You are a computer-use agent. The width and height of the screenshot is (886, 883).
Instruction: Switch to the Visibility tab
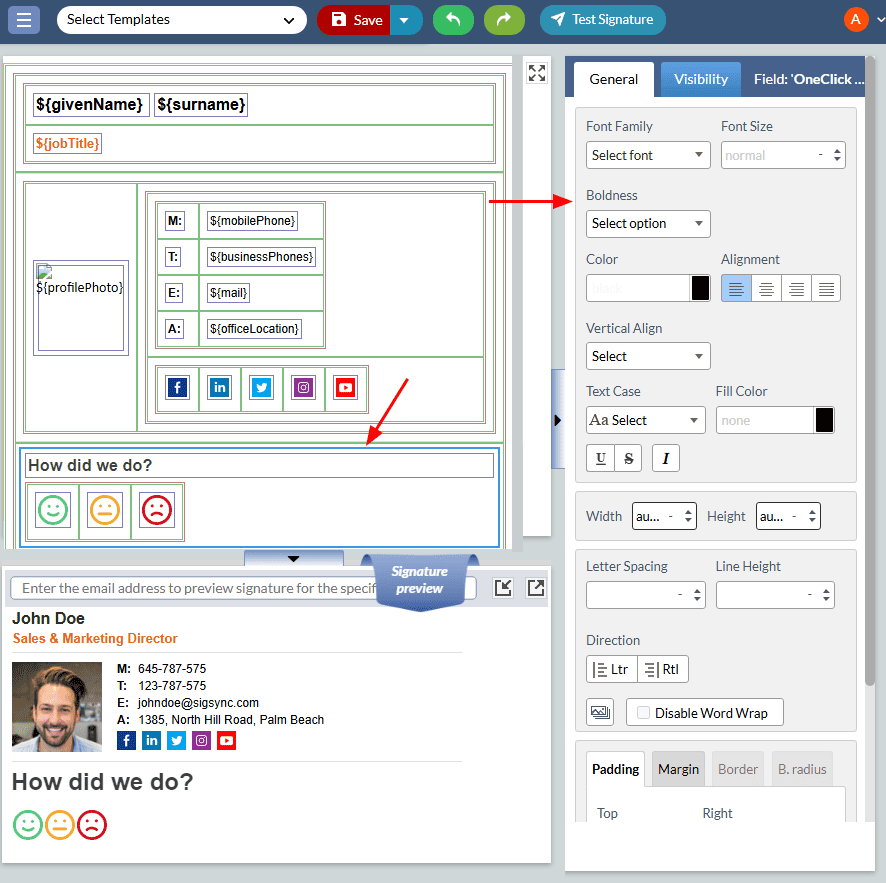click(700, 79)
